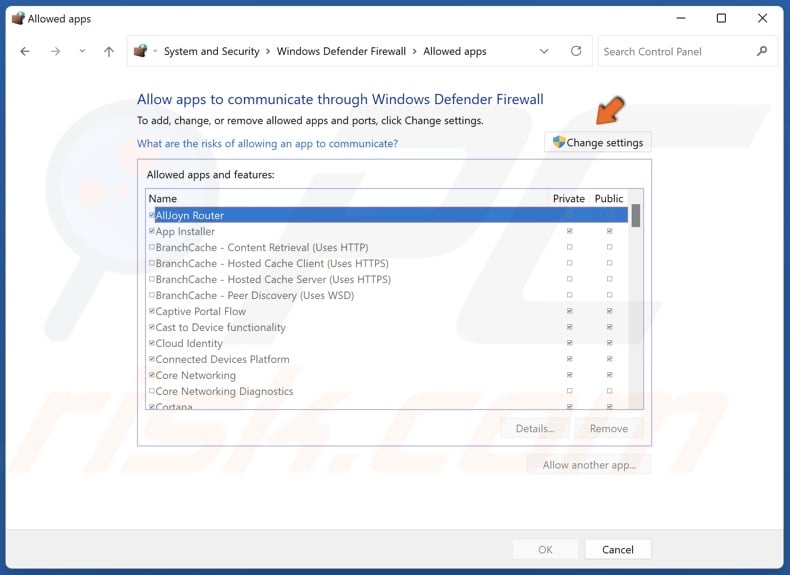Go back with the left arrow icon
This screenshot has height=575, width=790.
pyautogui.click(x=25, y=51)
